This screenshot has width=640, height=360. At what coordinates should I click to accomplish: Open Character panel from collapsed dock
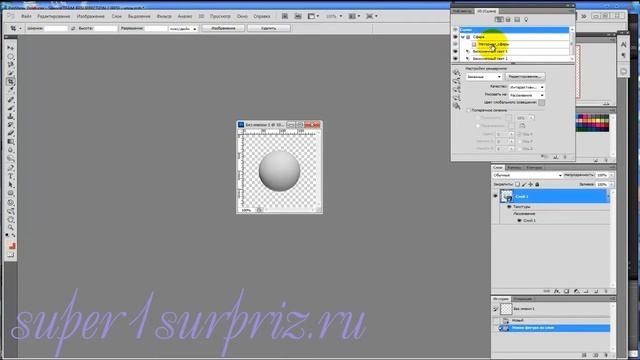tap(624, 44)
